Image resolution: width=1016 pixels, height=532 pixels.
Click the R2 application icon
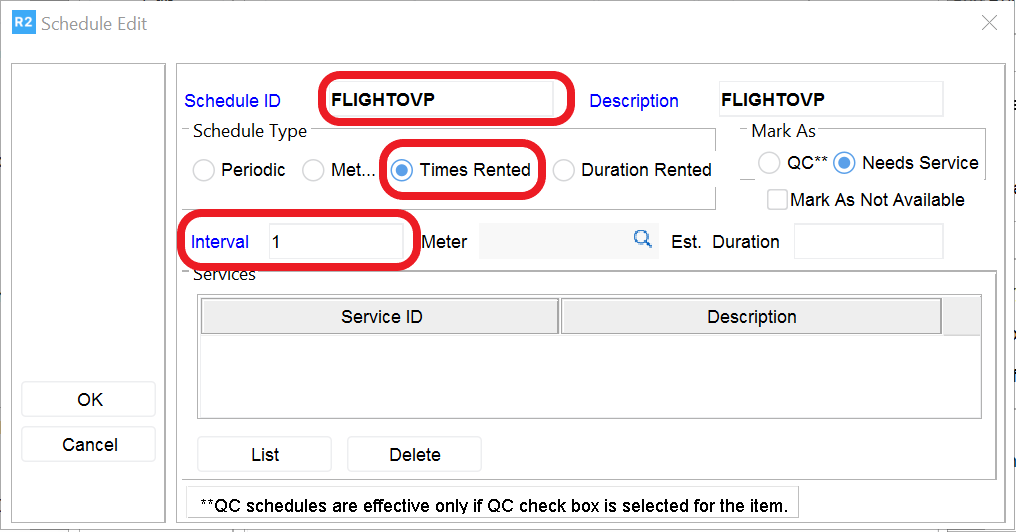click(x=23, y=23)
